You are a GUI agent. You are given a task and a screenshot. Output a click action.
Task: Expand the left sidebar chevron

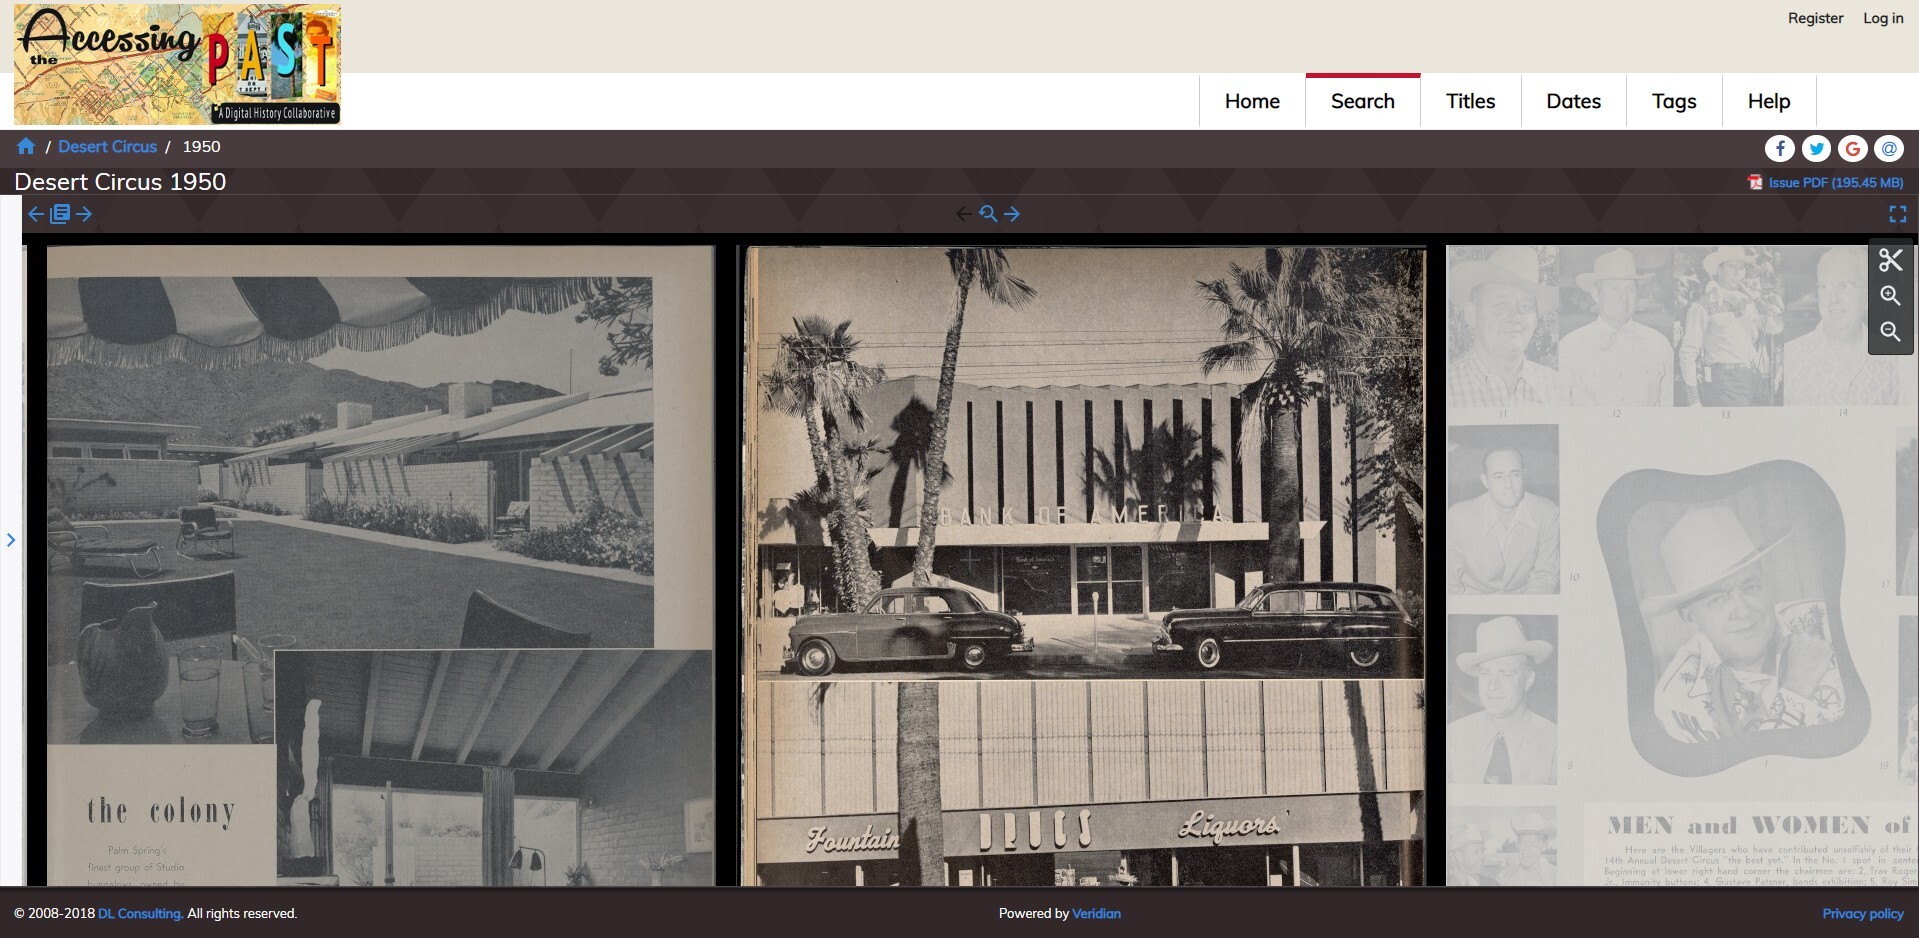[12, 539]
